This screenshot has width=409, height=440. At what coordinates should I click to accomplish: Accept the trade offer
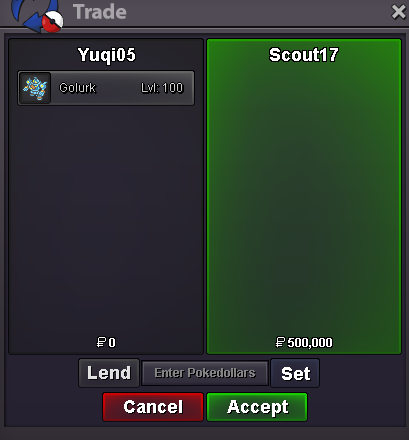pyautogui.click(x=257, y=407)
